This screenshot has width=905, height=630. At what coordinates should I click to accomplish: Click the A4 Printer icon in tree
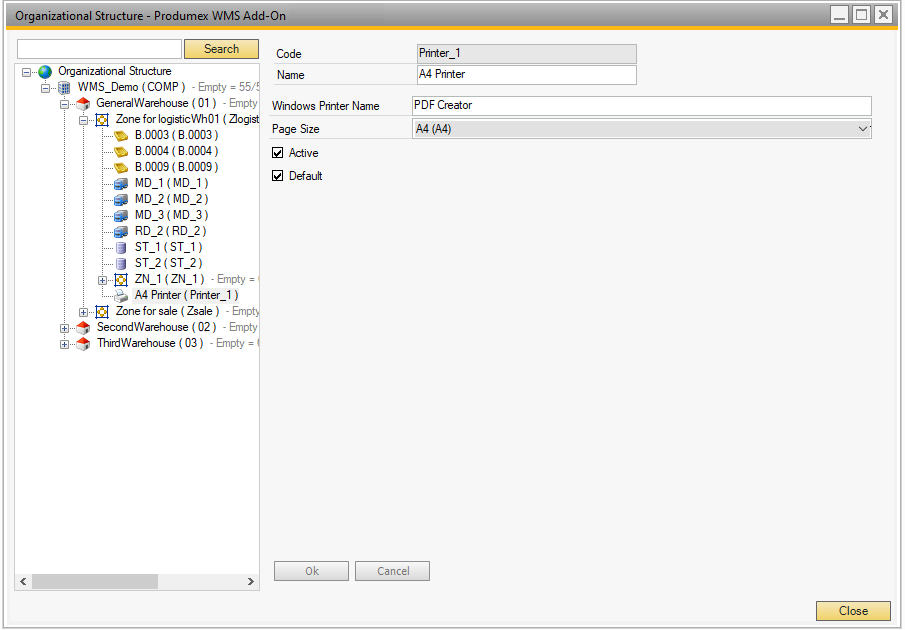point(121,296)
